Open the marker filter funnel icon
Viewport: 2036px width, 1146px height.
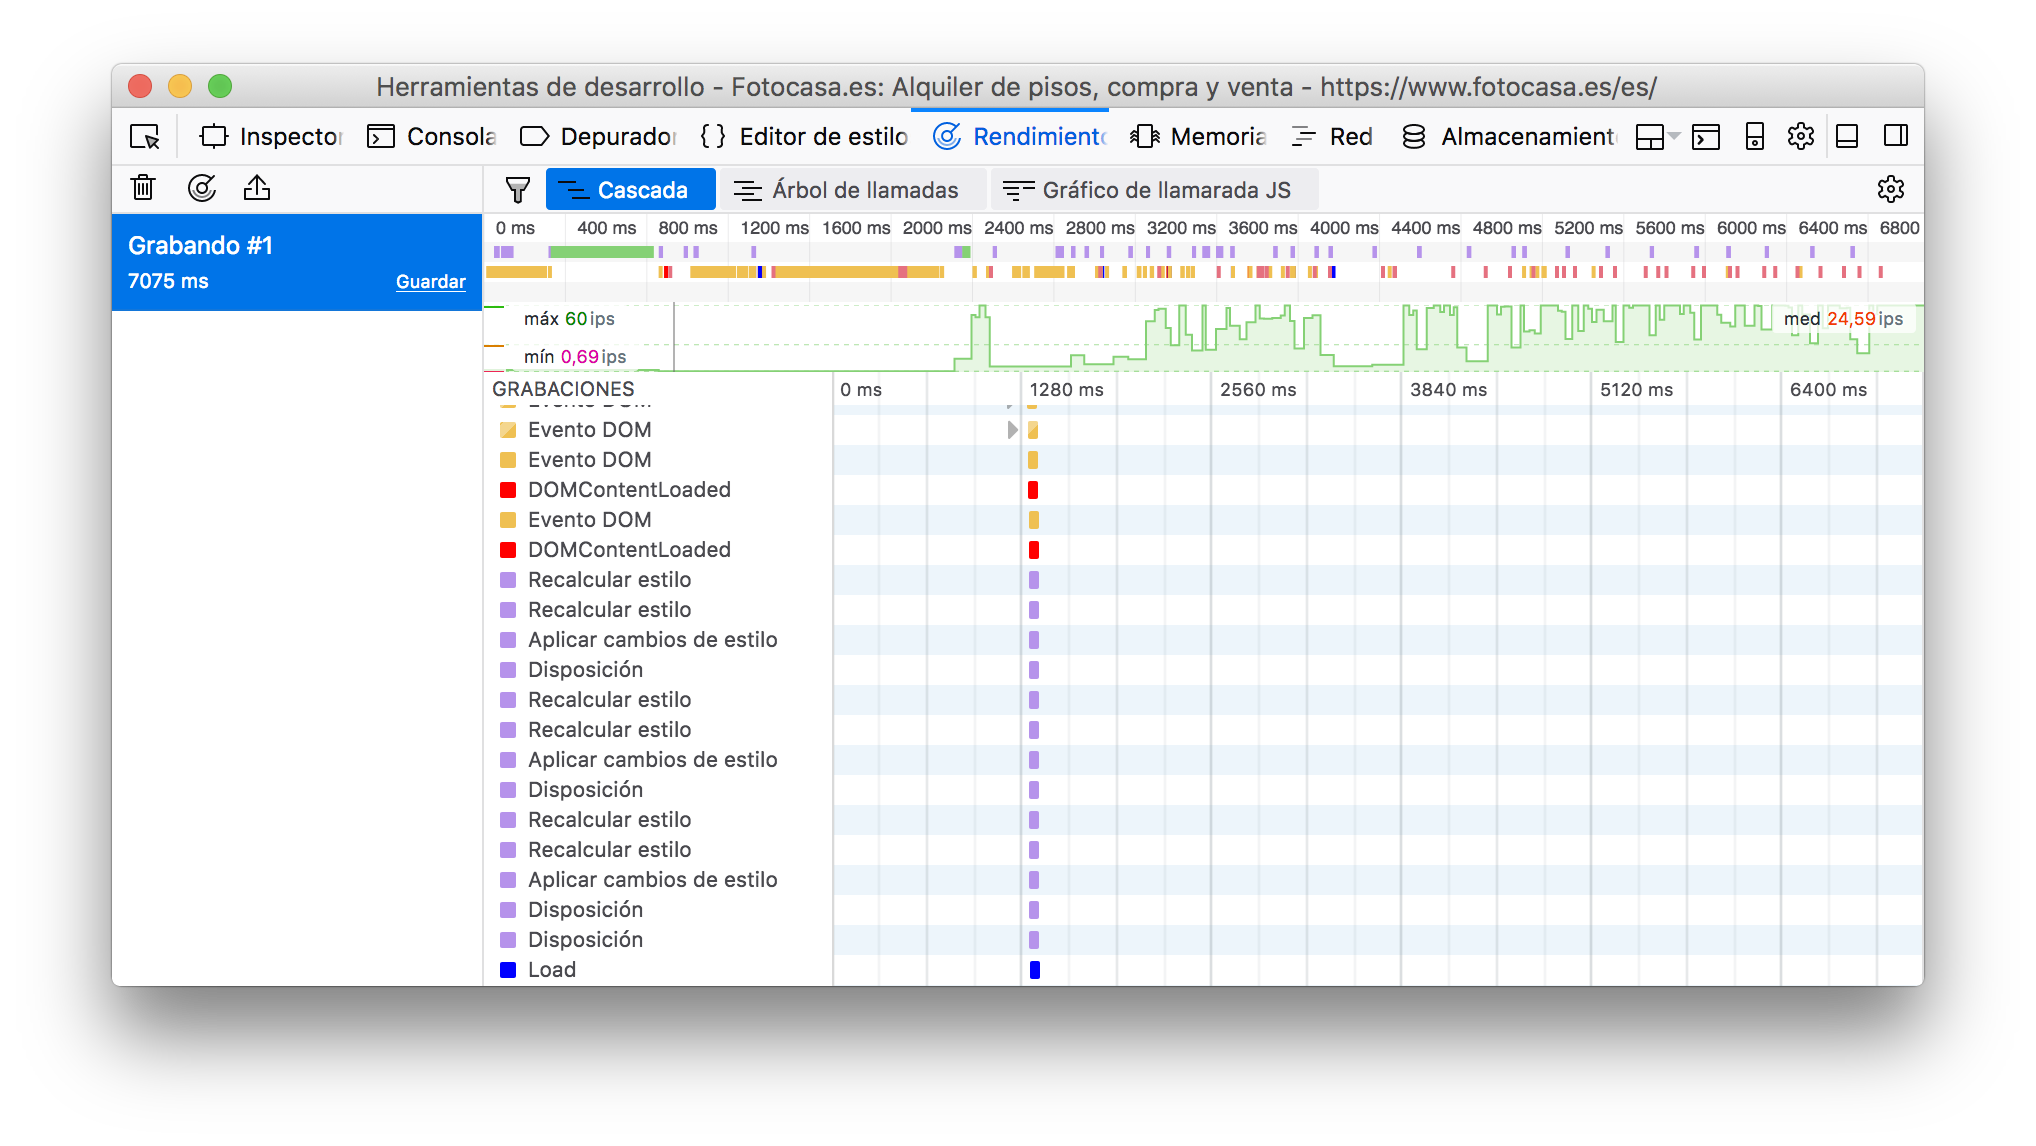[517, 190]
